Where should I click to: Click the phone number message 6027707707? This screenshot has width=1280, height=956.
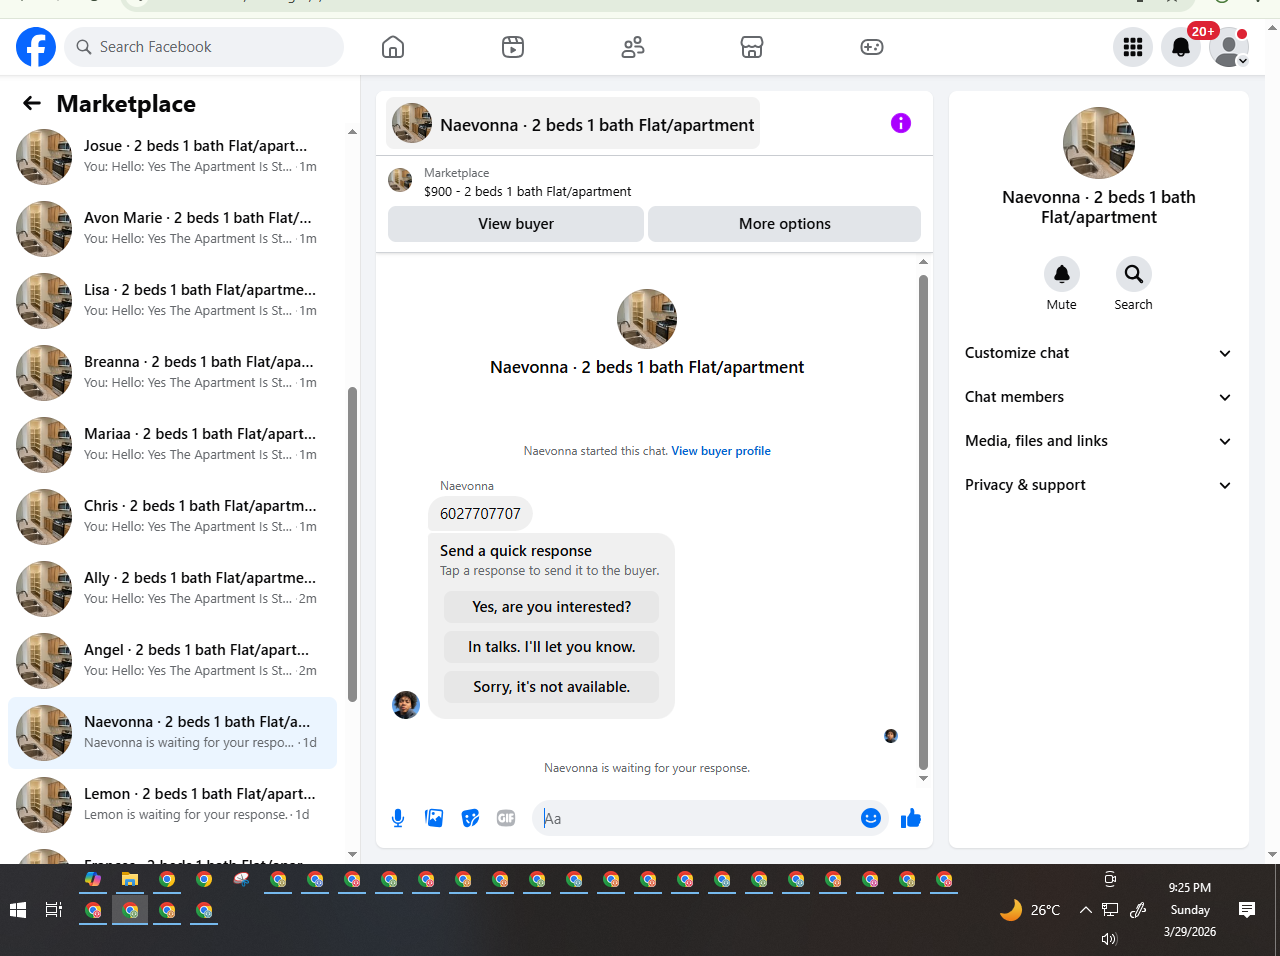tap(480, 514)
